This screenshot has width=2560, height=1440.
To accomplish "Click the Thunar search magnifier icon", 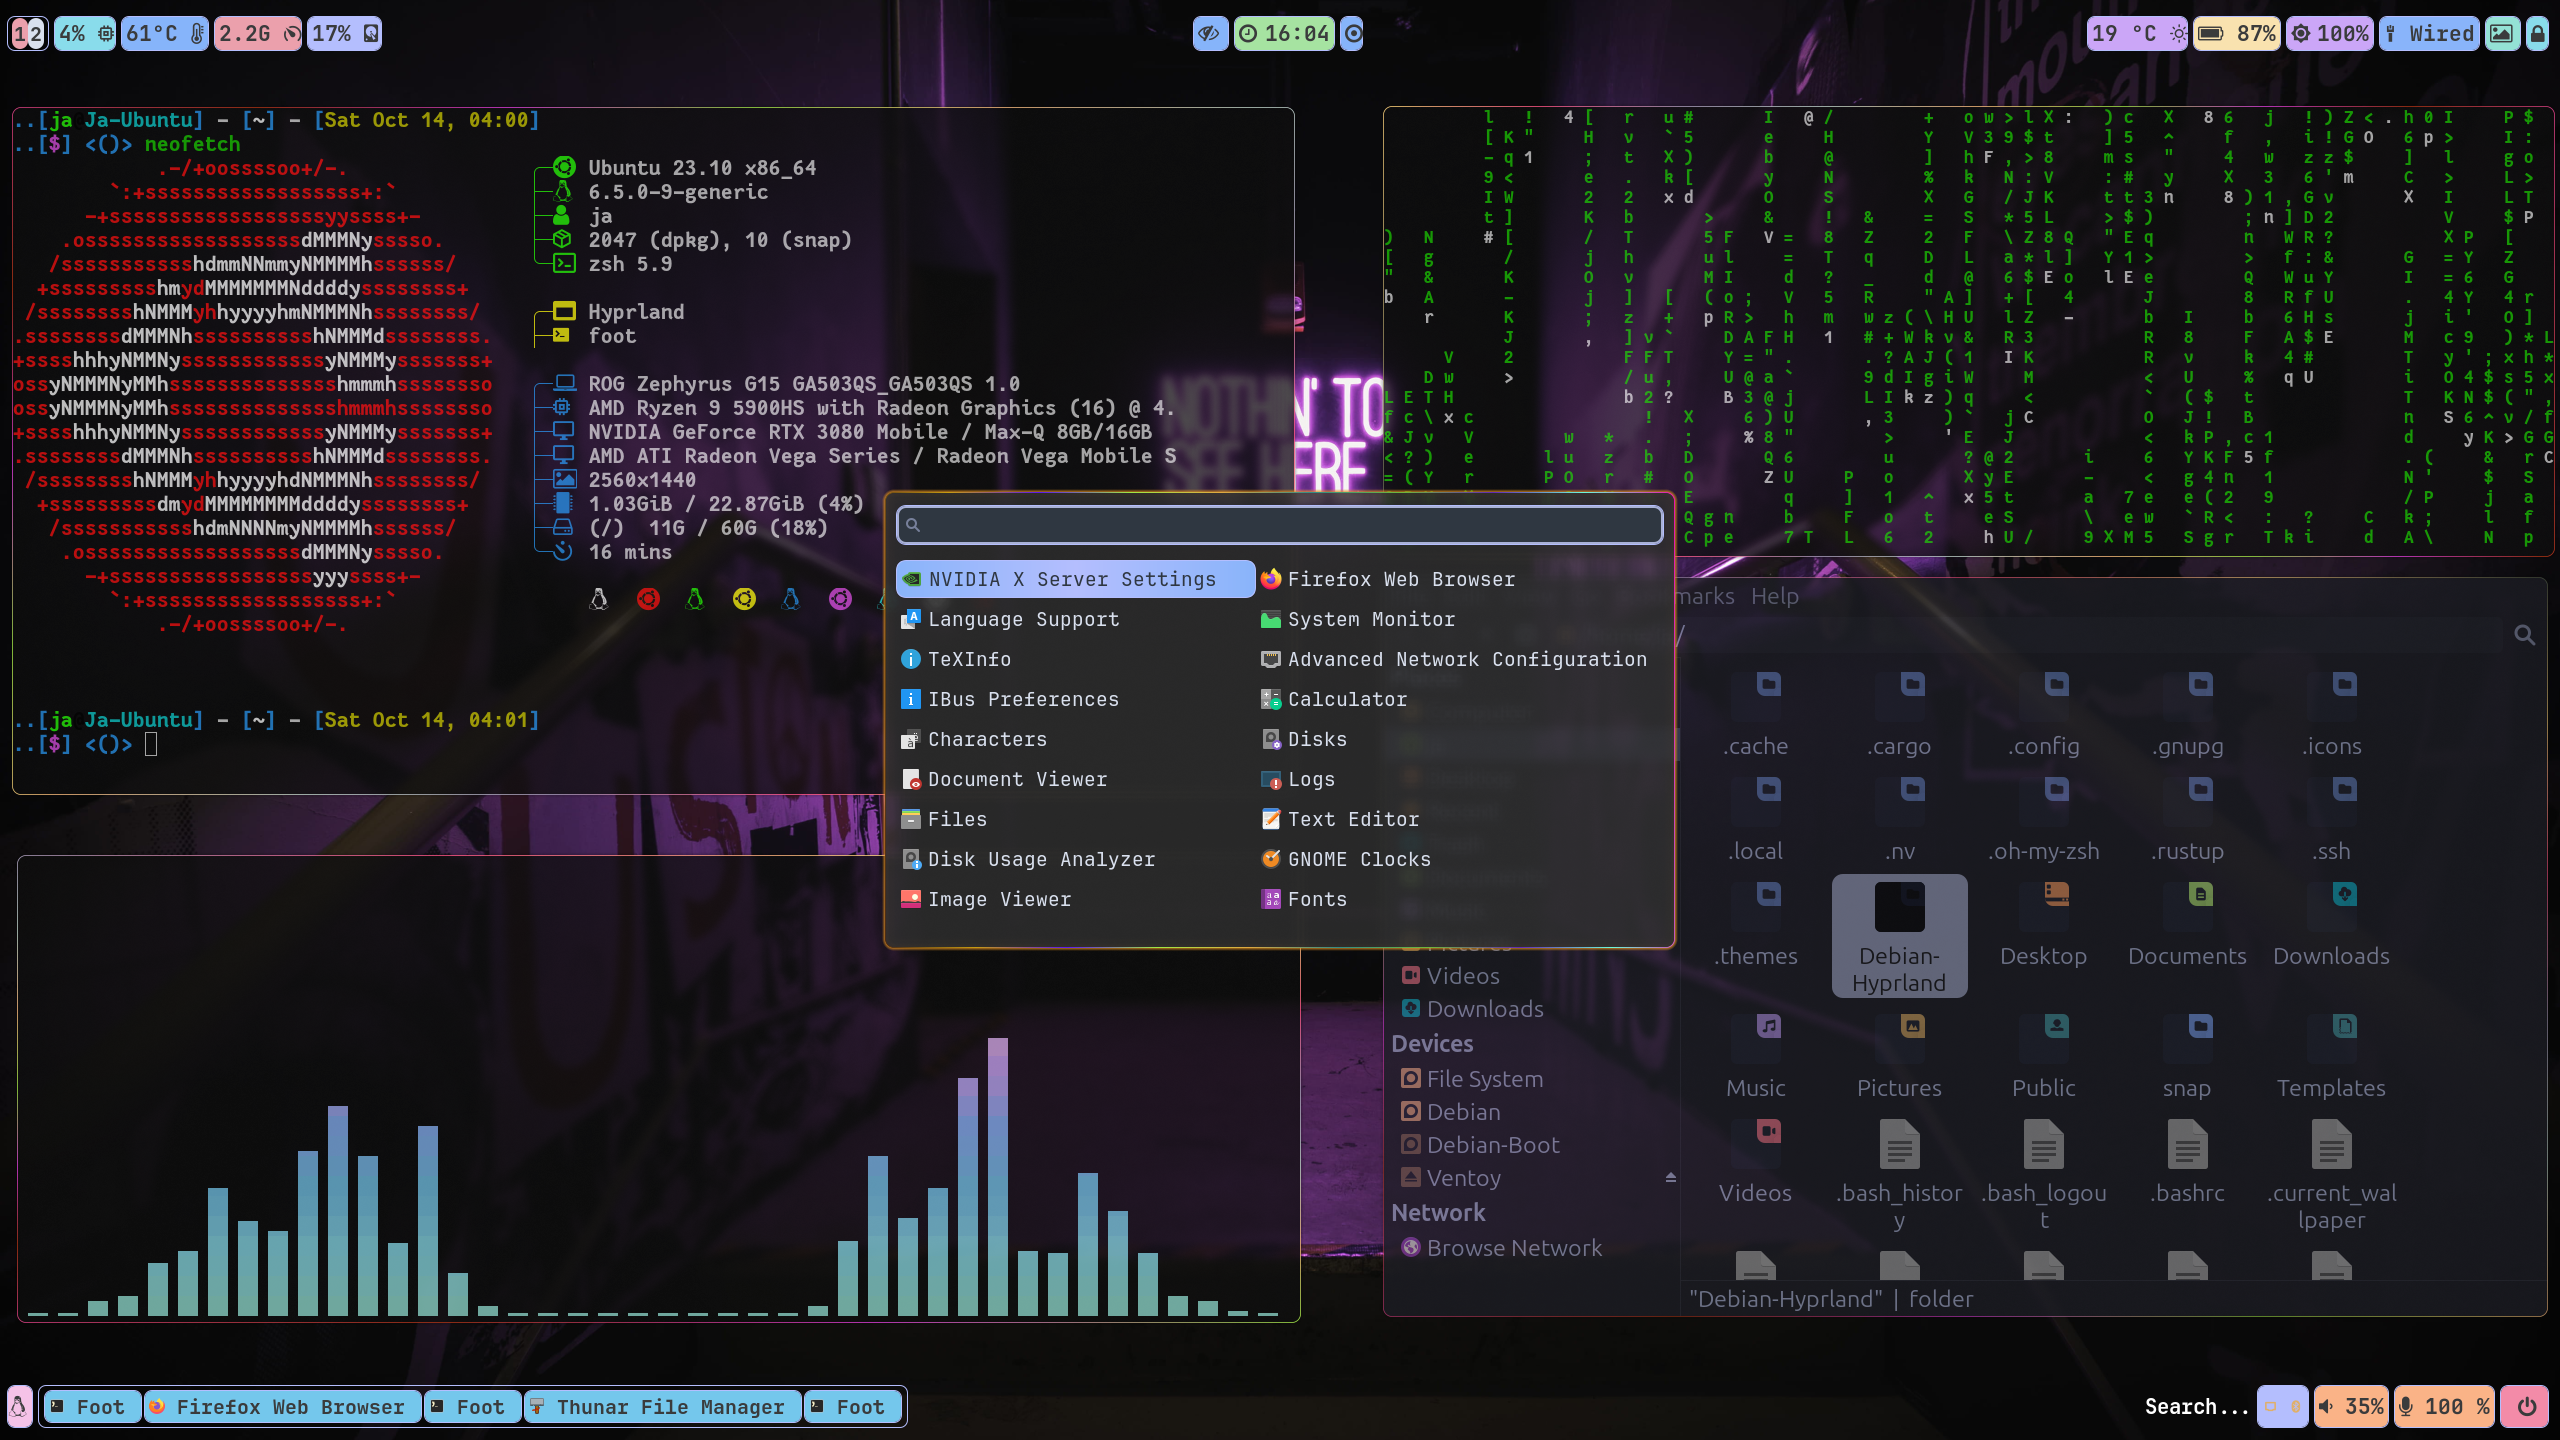I will pyautogui.click(x=2524, y=635).
